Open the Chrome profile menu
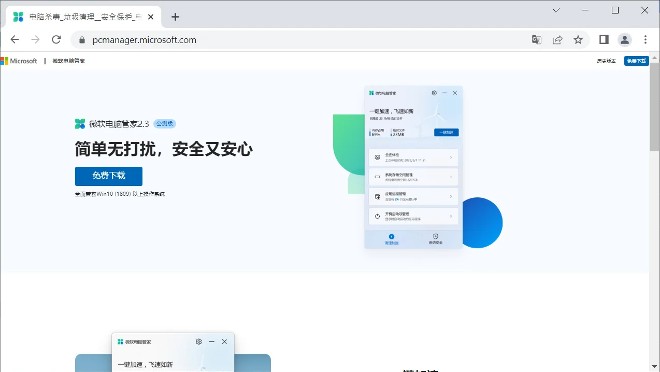This screenshot has height=372, width=660. [625, 40]
